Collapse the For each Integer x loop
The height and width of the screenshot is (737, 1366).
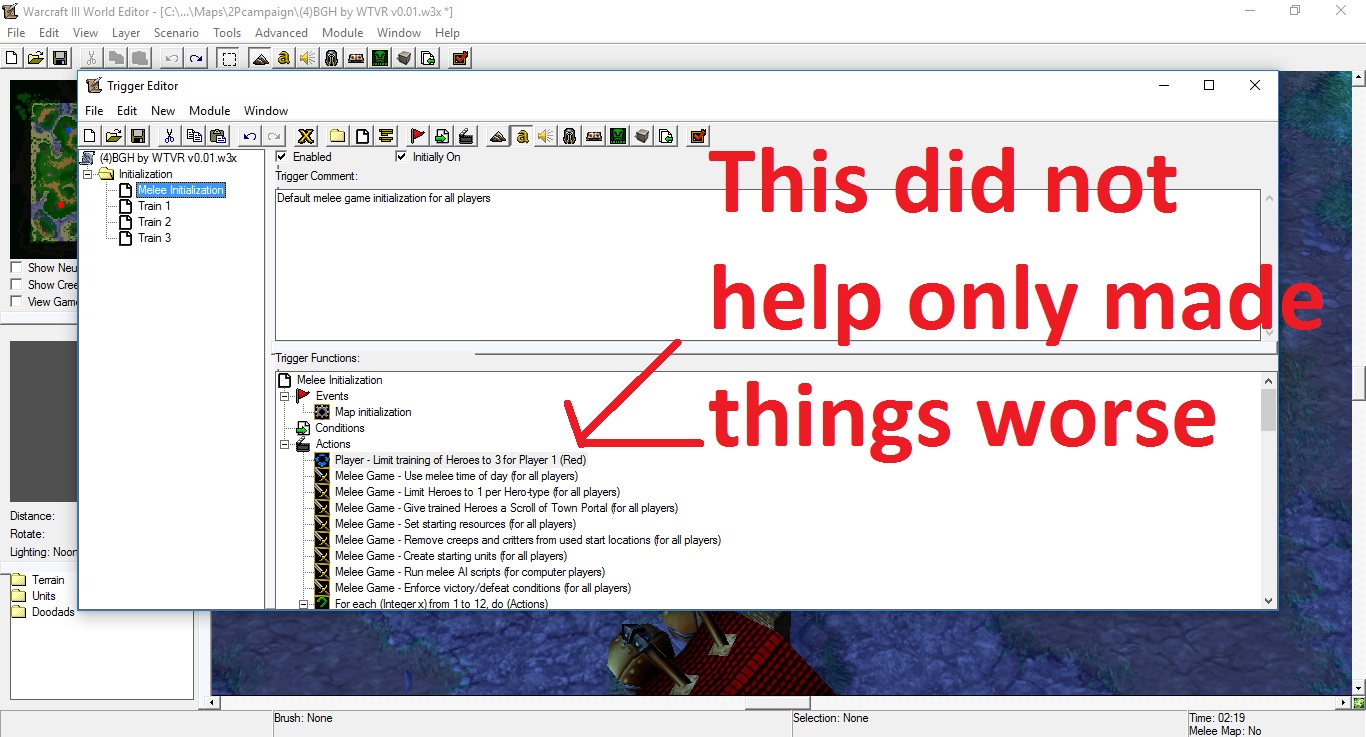click(x=304, y=604)
